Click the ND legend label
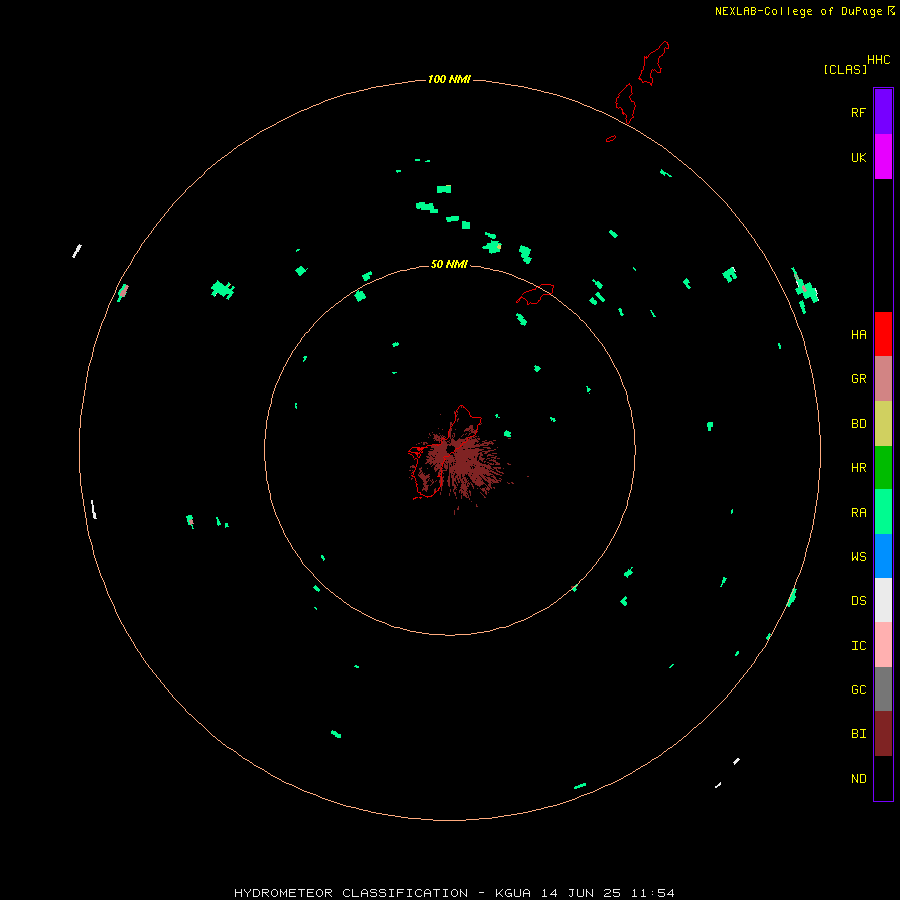This screenshot has width=900, height=900. 858,778
